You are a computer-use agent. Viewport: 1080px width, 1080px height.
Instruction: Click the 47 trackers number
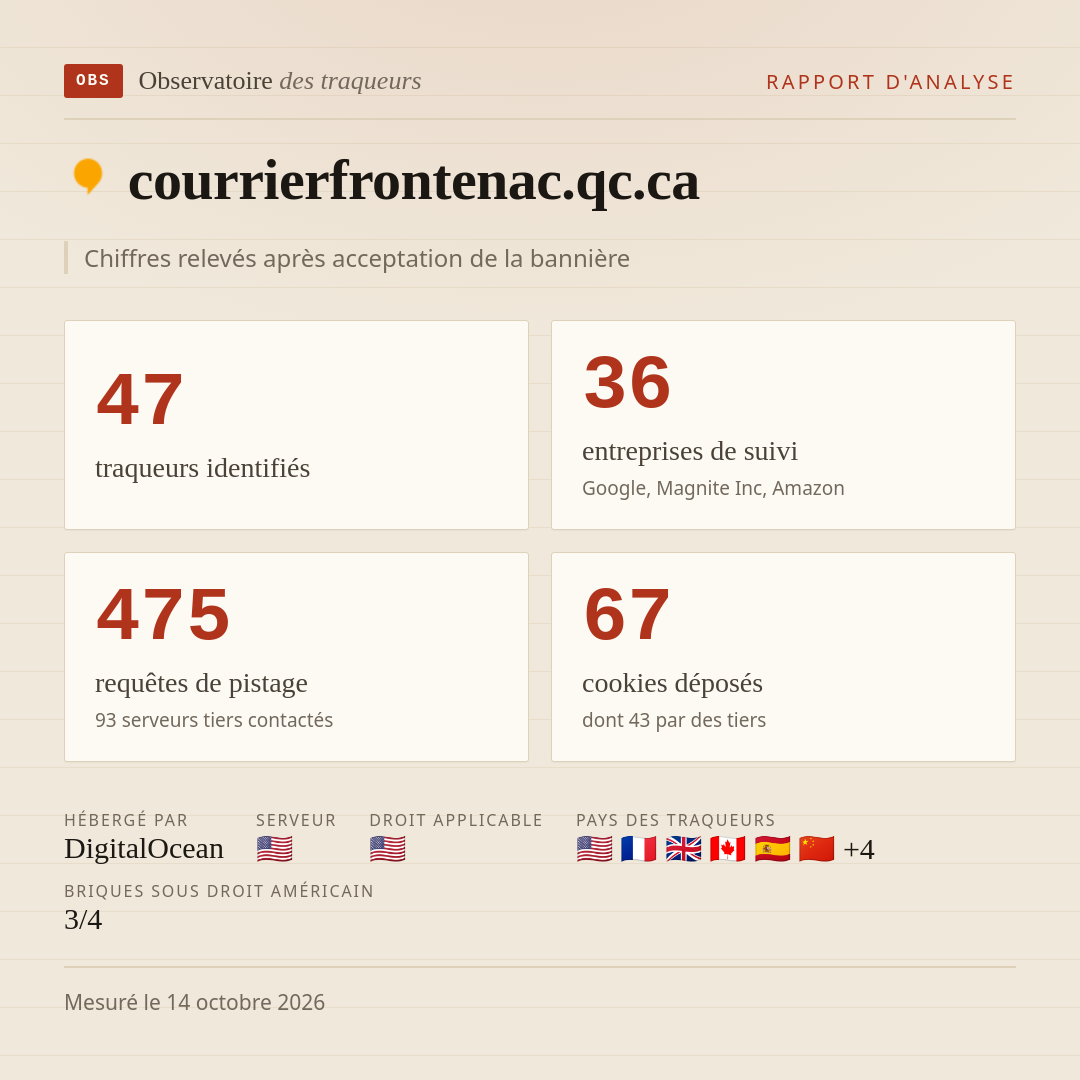pos(140,399)
